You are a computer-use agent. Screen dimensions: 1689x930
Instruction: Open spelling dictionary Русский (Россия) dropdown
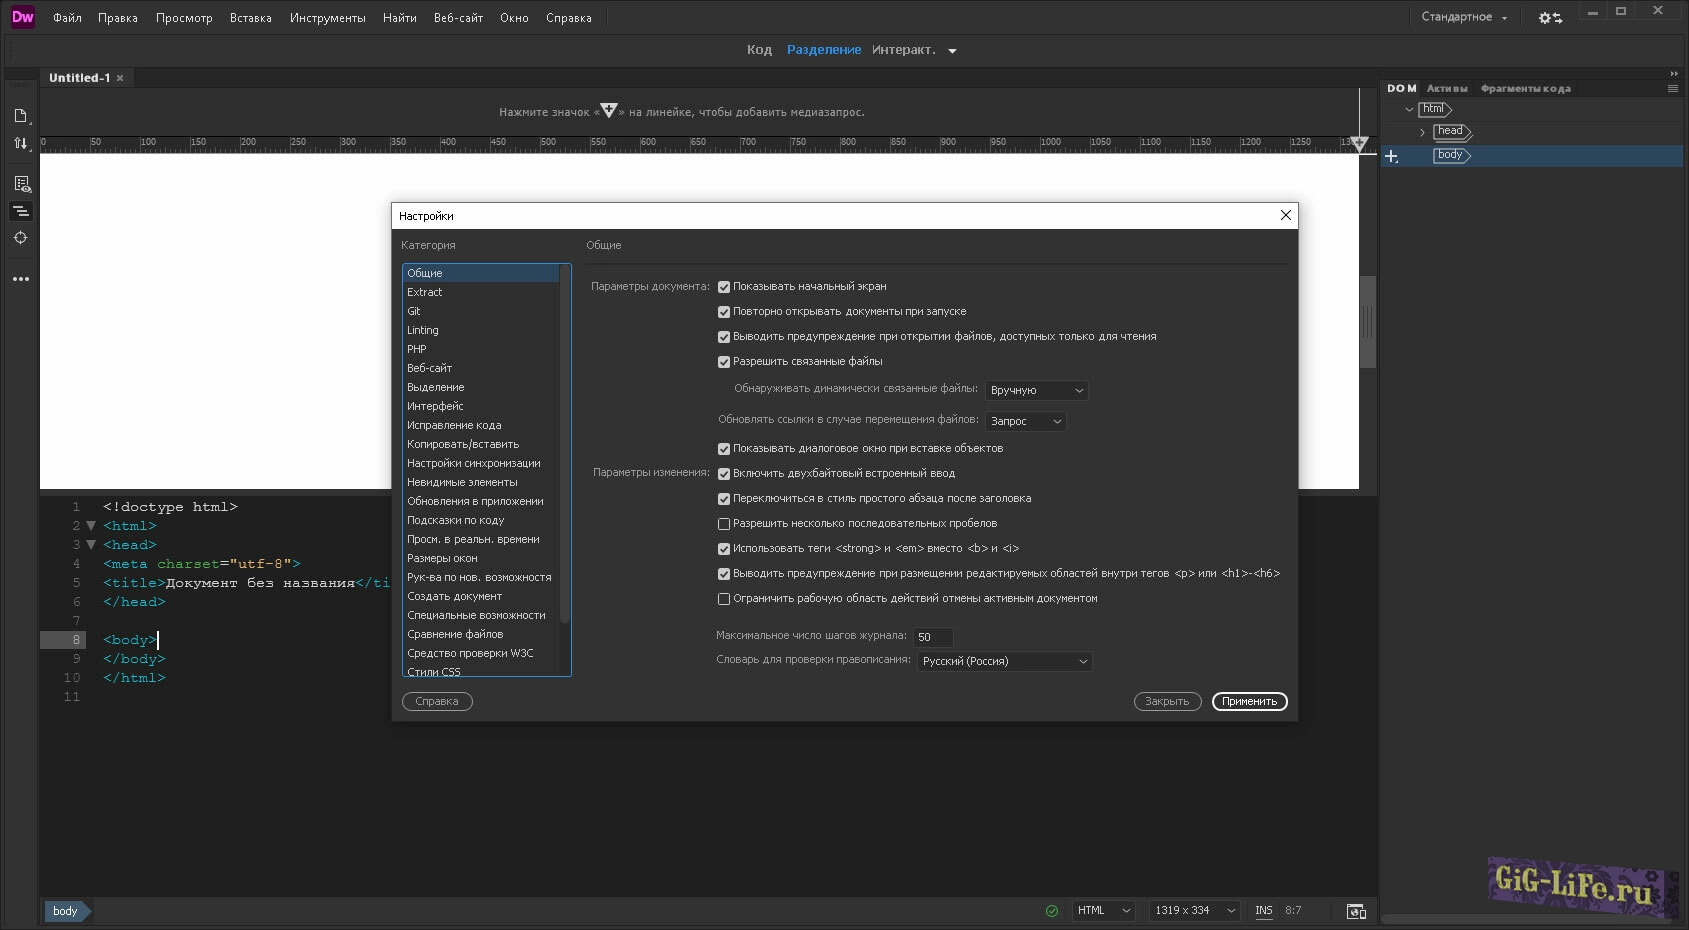[x=1004, y=662]
